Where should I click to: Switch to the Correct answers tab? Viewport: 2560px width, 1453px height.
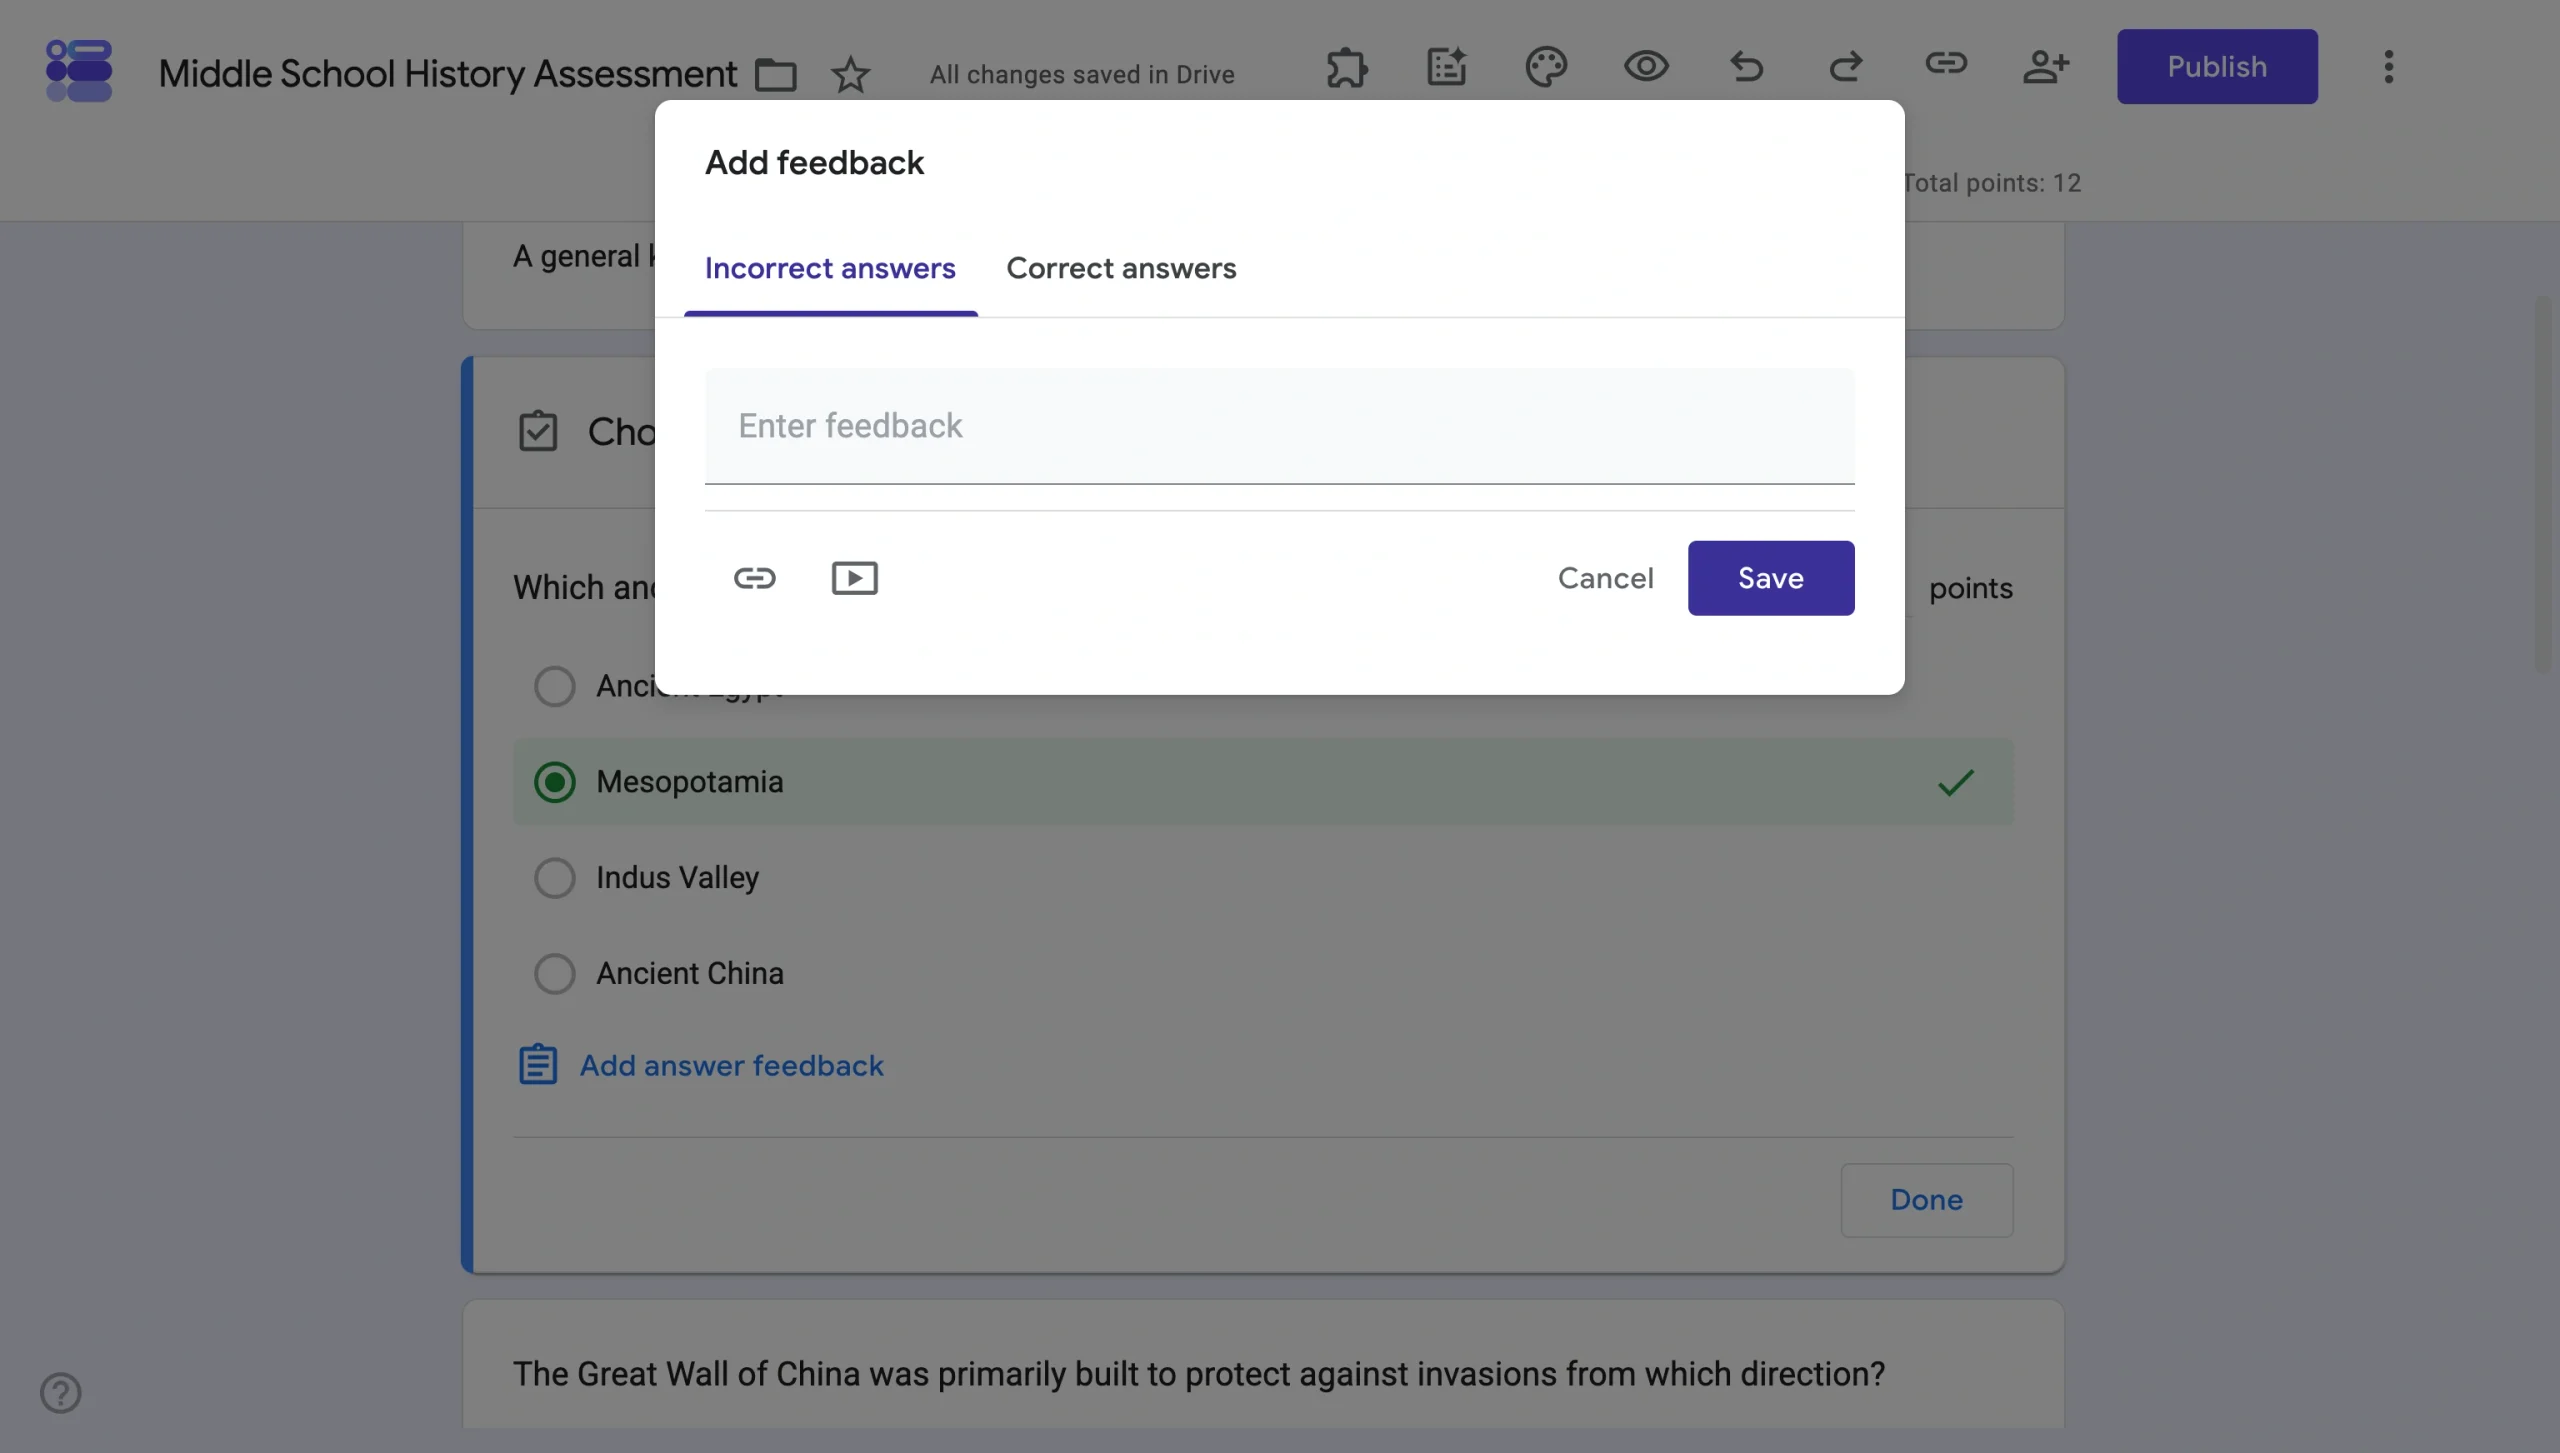(x=1121, y=268)
